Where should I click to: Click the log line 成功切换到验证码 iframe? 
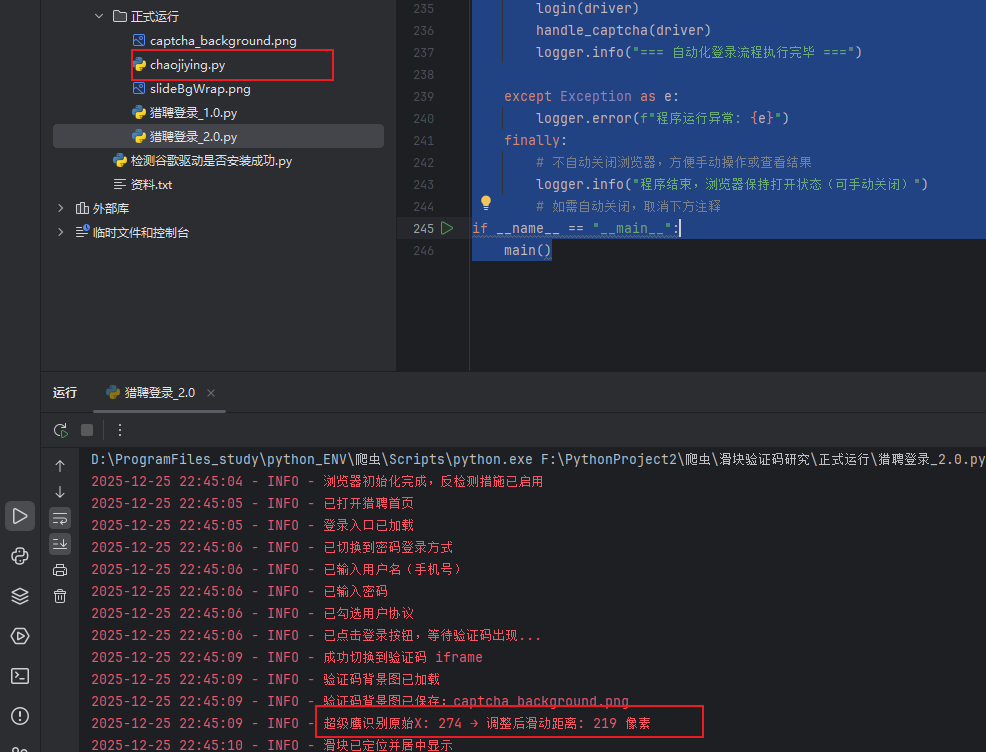(287, 658)
